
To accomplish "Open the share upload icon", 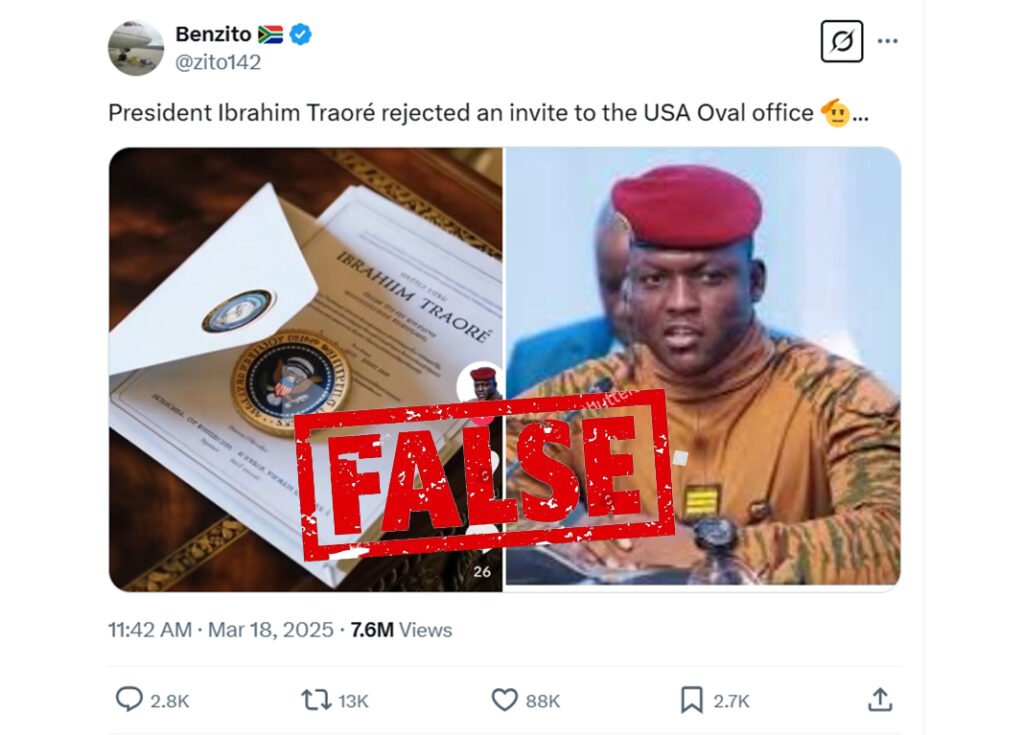I will [x=880, y=700].
